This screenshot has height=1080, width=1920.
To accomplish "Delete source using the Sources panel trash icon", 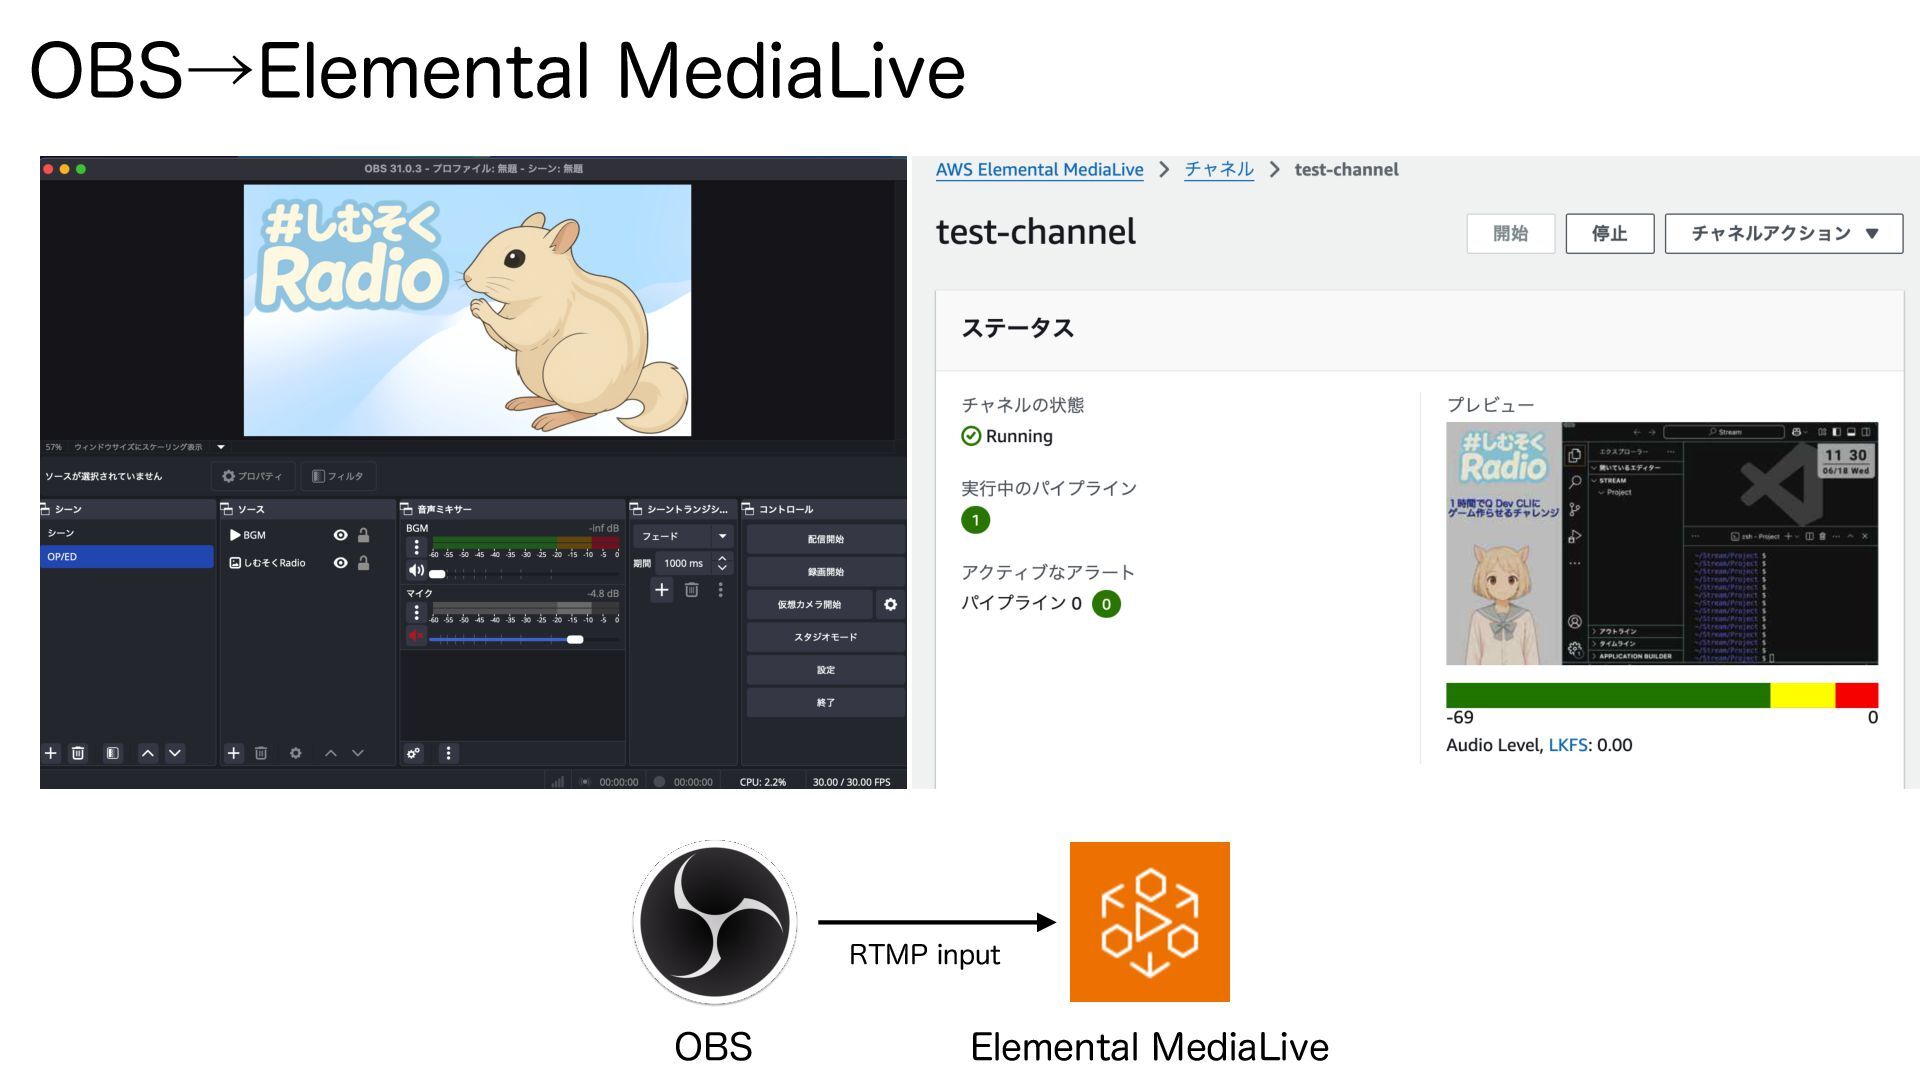I will tap(261, 753).
